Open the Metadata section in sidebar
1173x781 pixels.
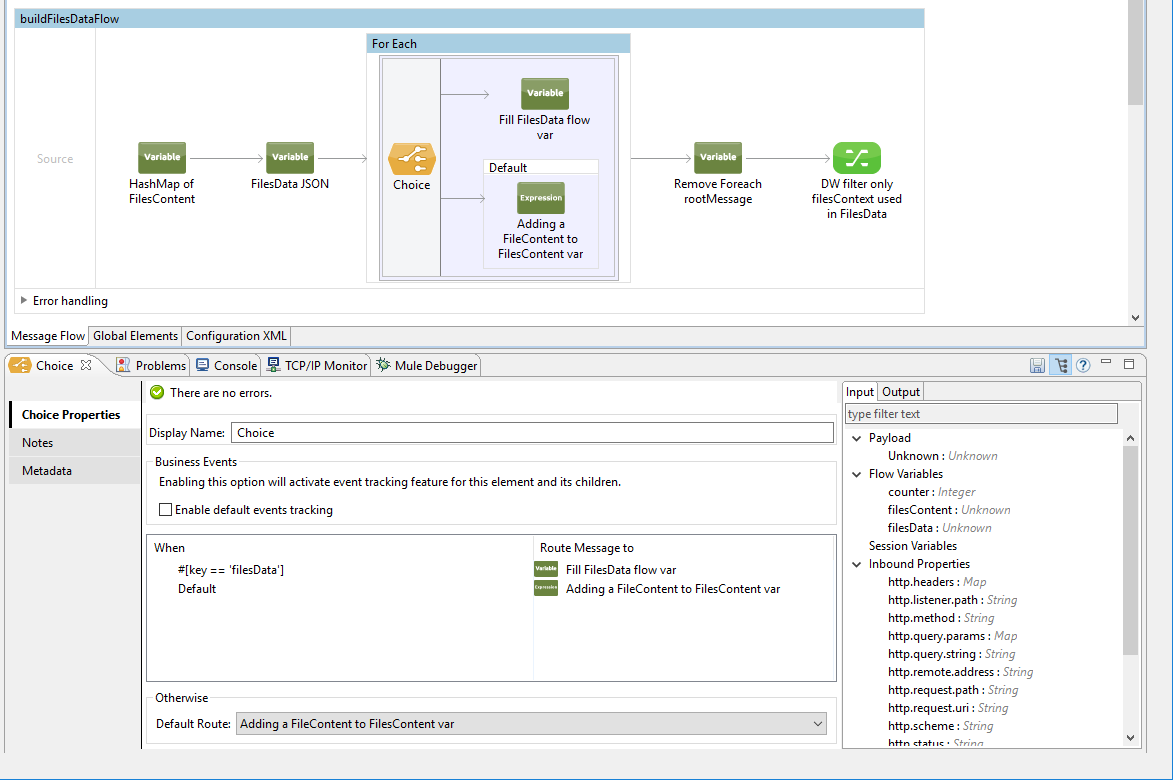(x=47, y=471)
